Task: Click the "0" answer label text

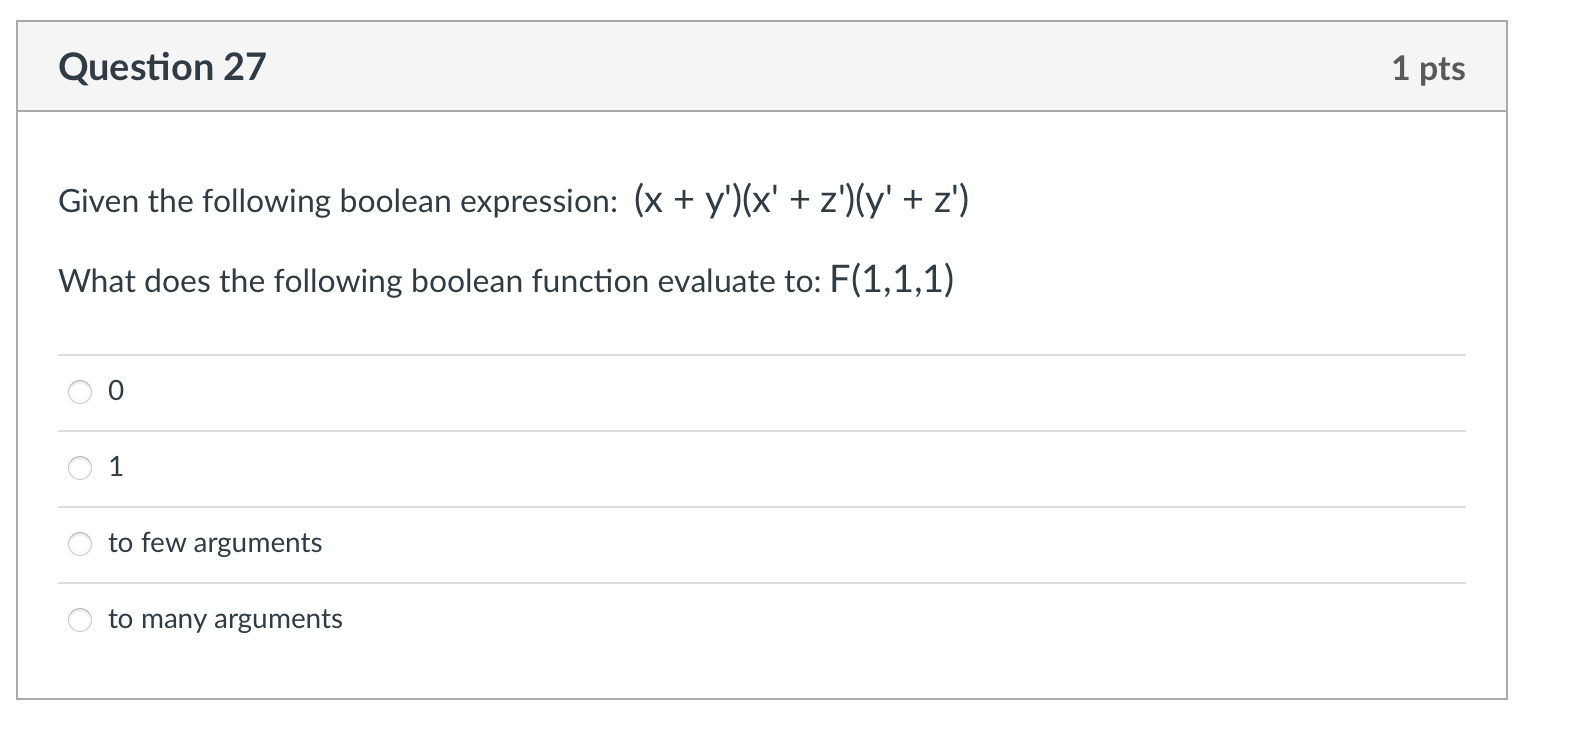Action: coord(116,392)
